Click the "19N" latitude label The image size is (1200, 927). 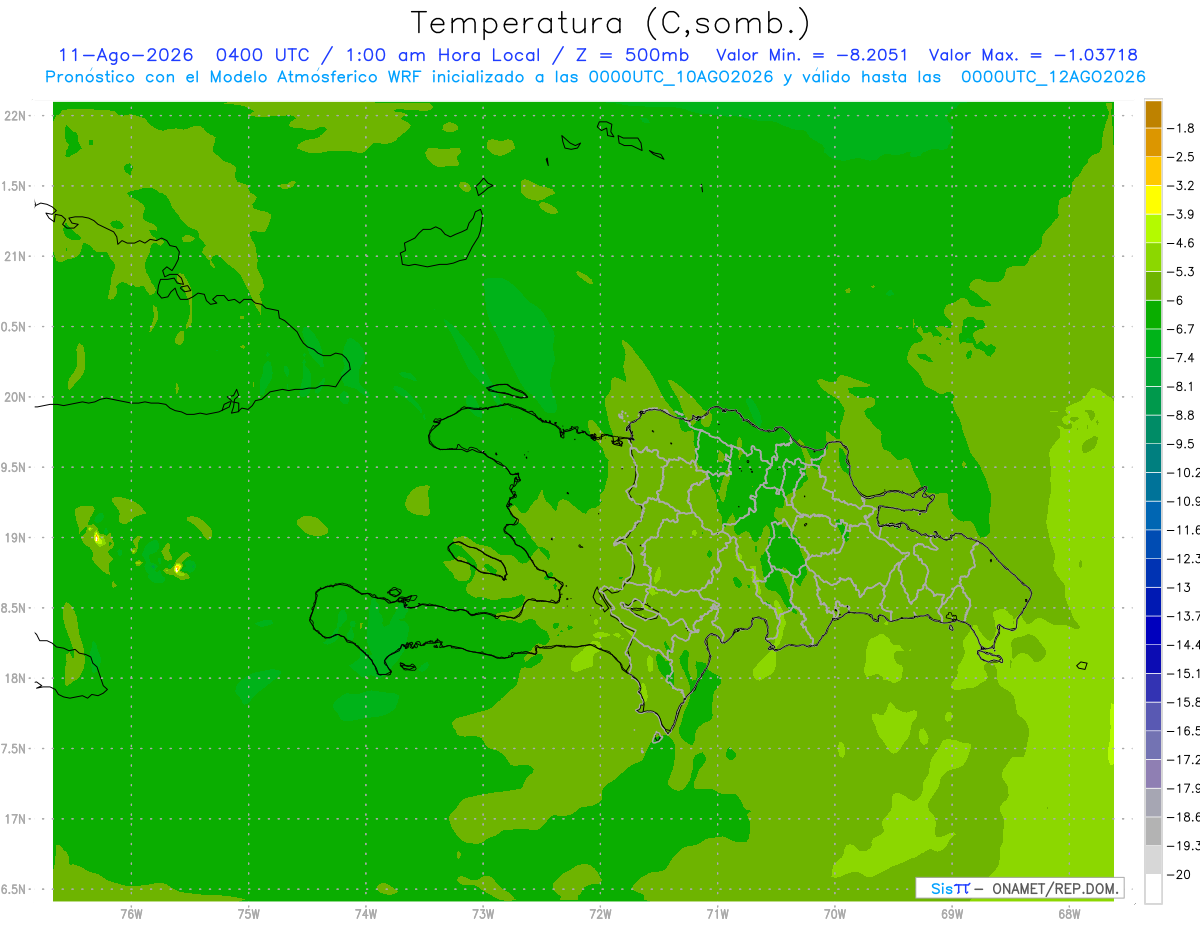[17, 538]
